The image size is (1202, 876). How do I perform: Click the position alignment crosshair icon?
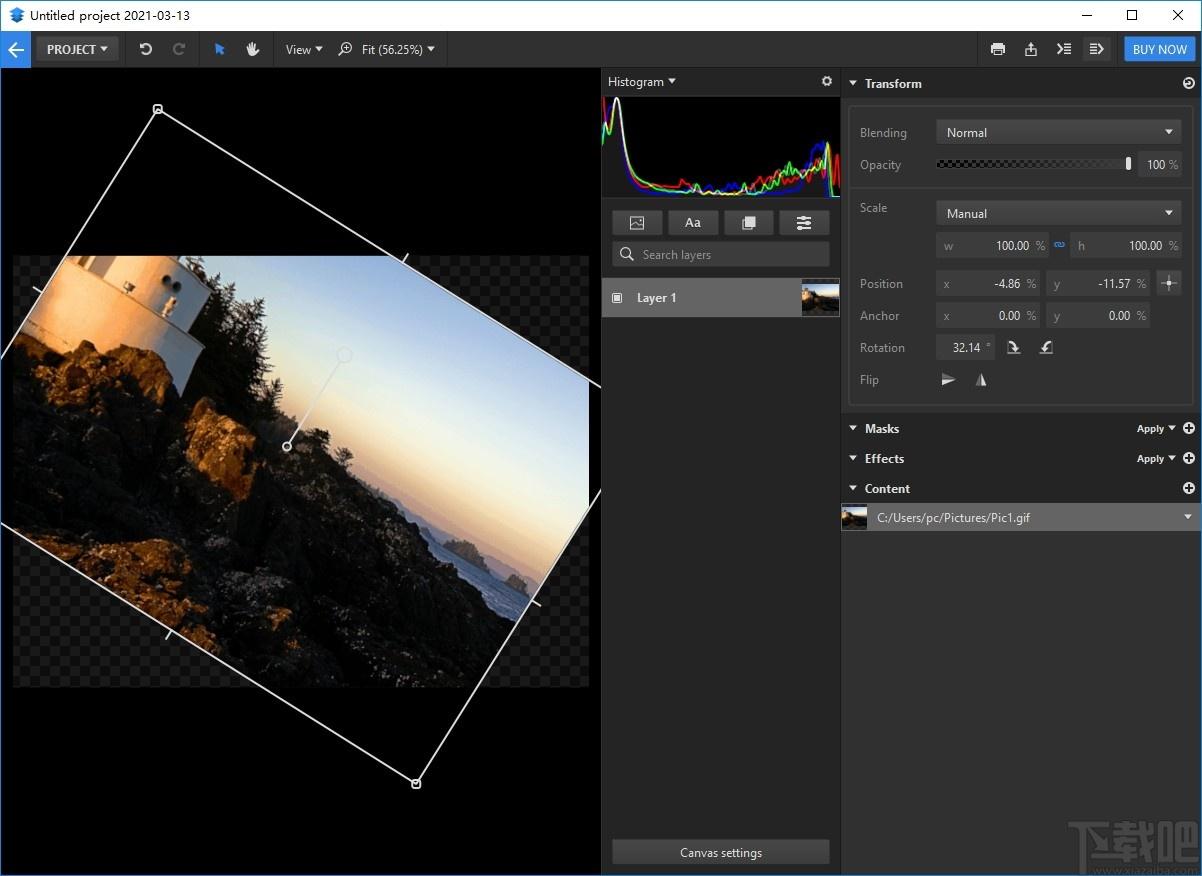(x=1169, y=284)
